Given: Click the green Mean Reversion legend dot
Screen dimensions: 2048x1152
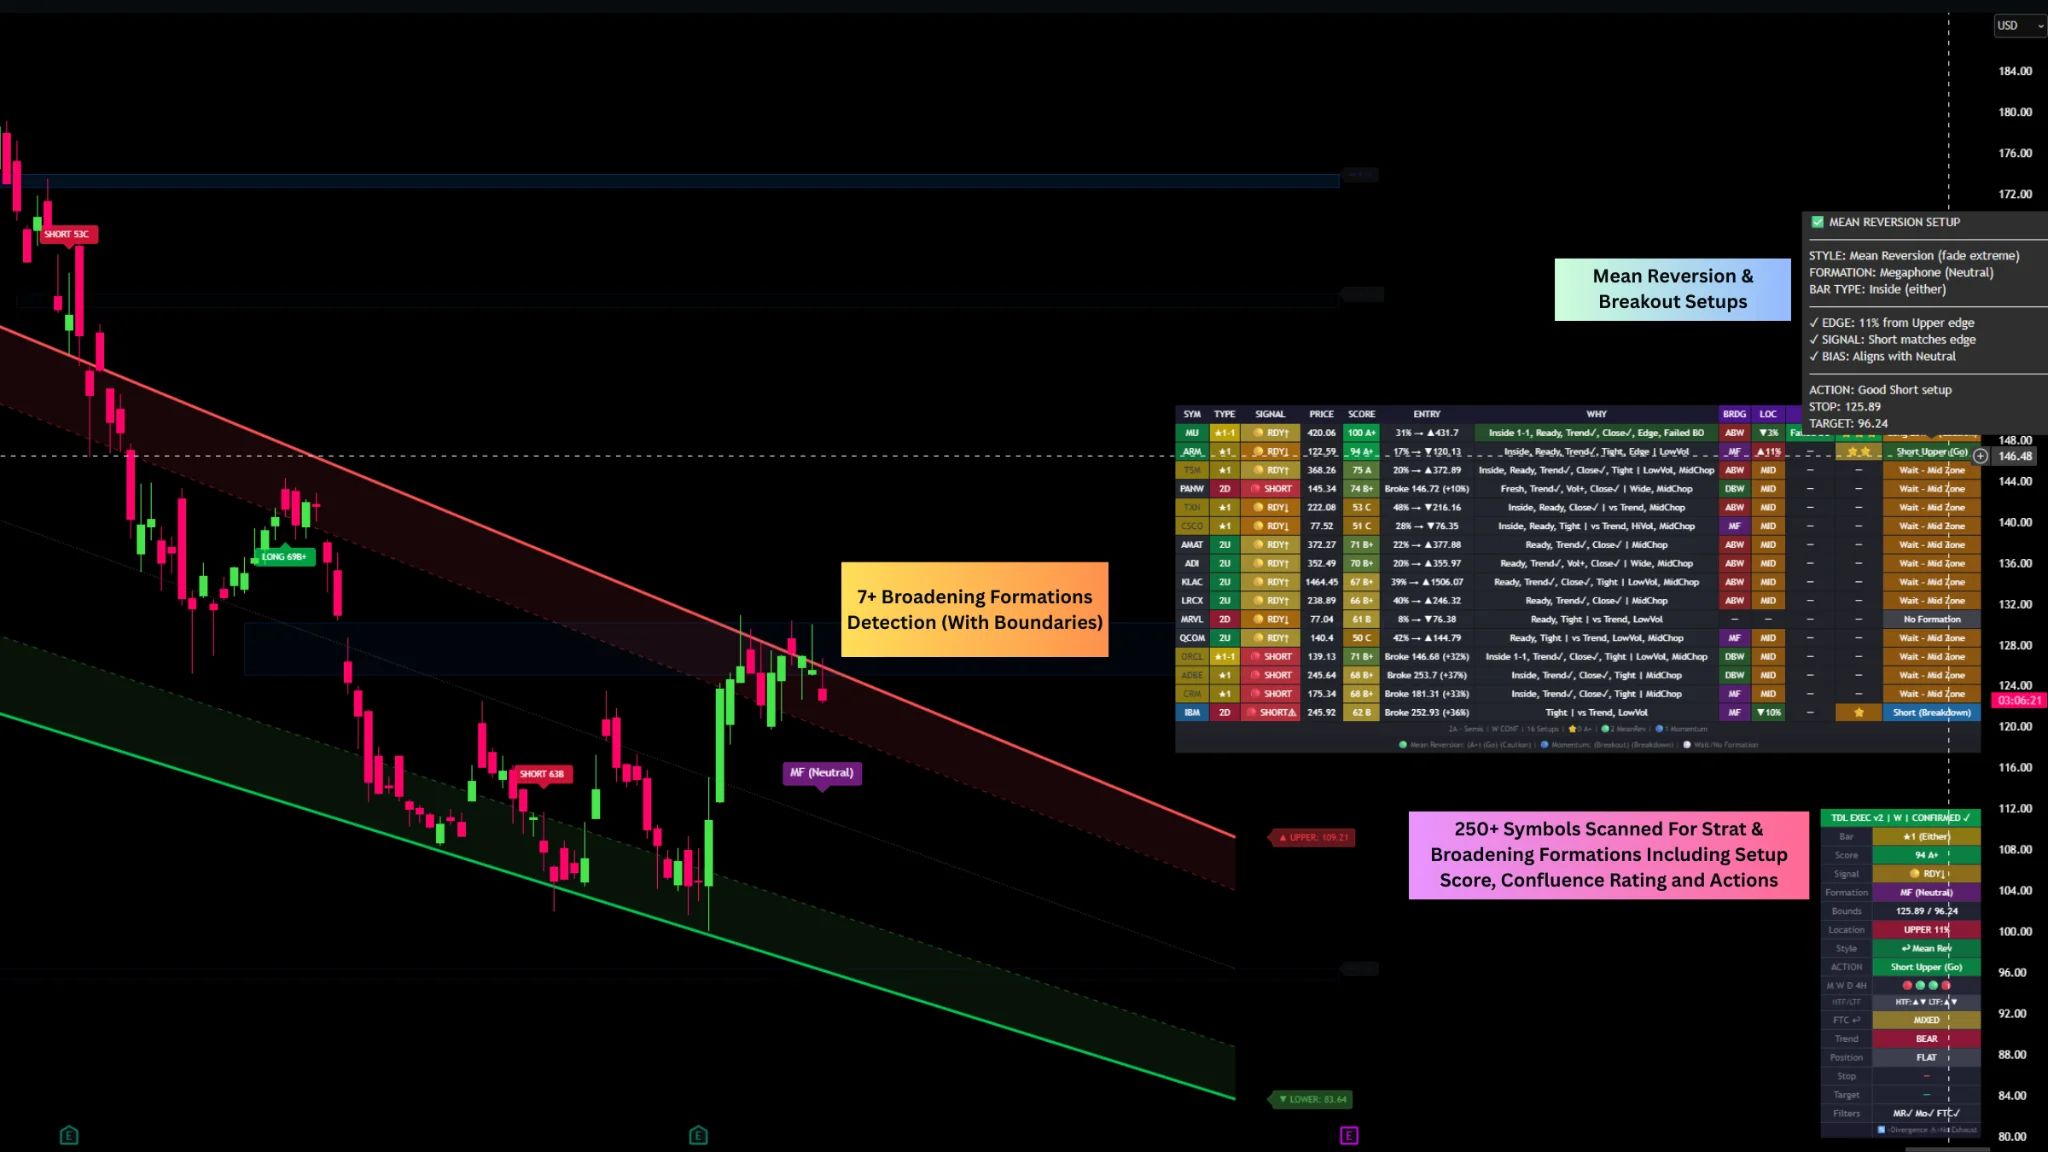Looking at the screenshot, I should point(1403,745).
